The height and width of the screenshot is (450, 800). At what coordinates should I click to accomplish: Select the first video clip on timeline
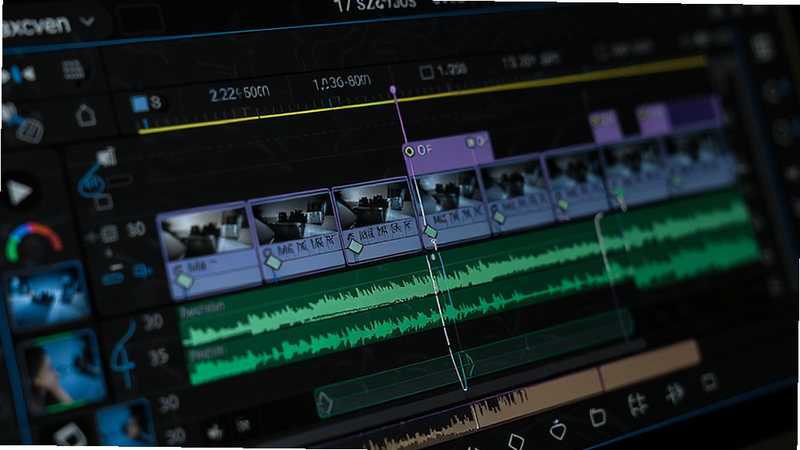pyautogui.click(x=209, y=253)
